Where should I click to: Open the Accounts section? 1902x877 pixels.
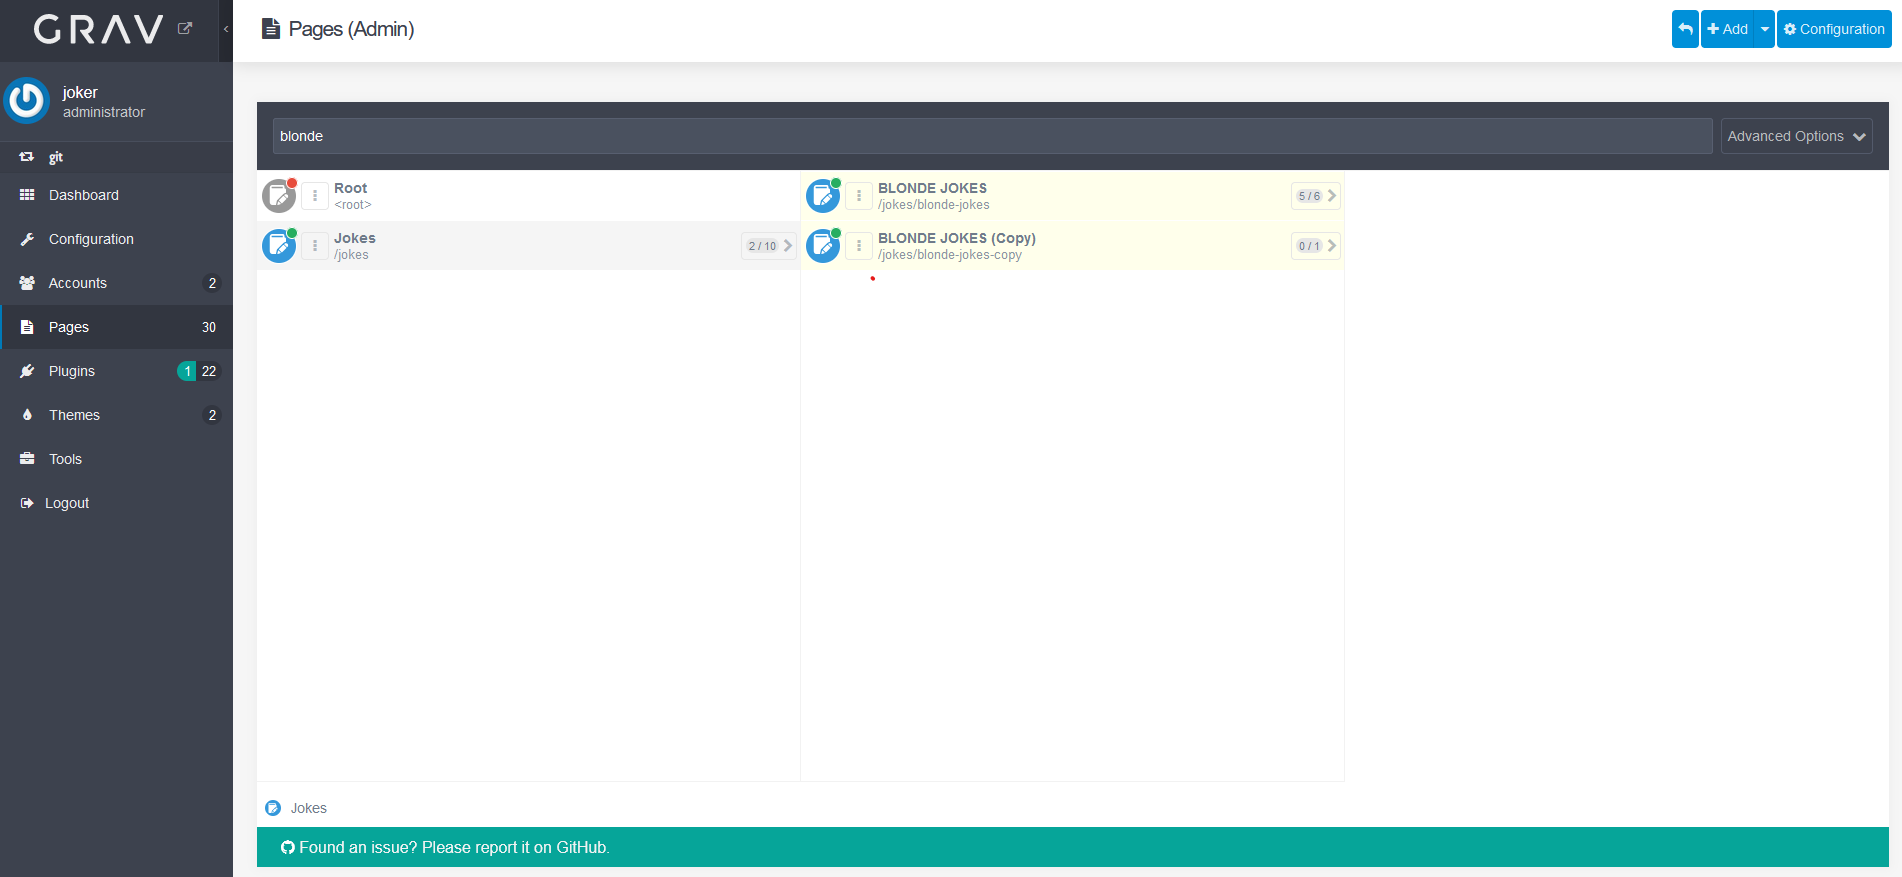point(116,283)
